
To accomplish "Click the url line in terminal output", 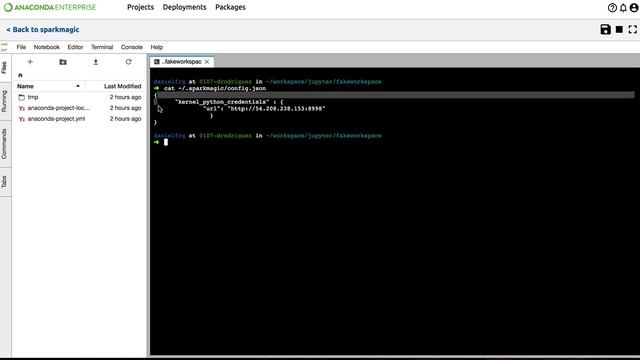I will [264, 109].
